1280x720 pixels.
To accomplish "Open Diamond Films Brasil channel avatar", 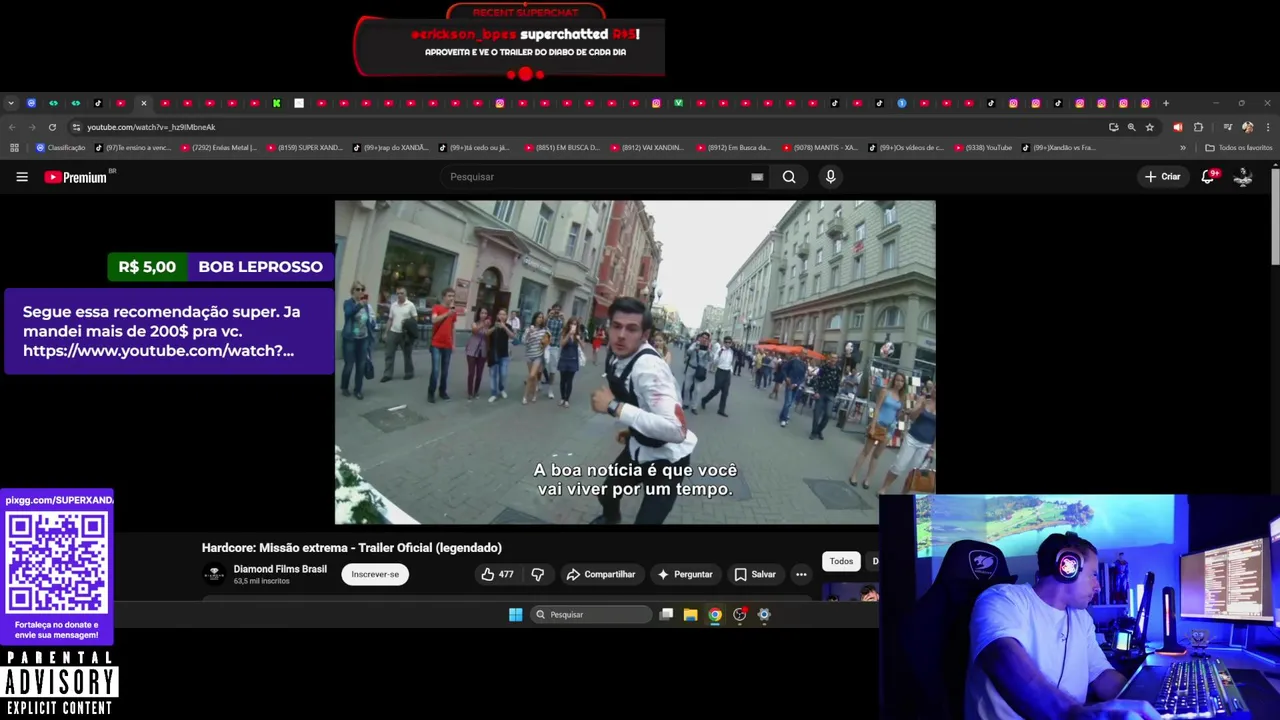I will coord(213,574).
